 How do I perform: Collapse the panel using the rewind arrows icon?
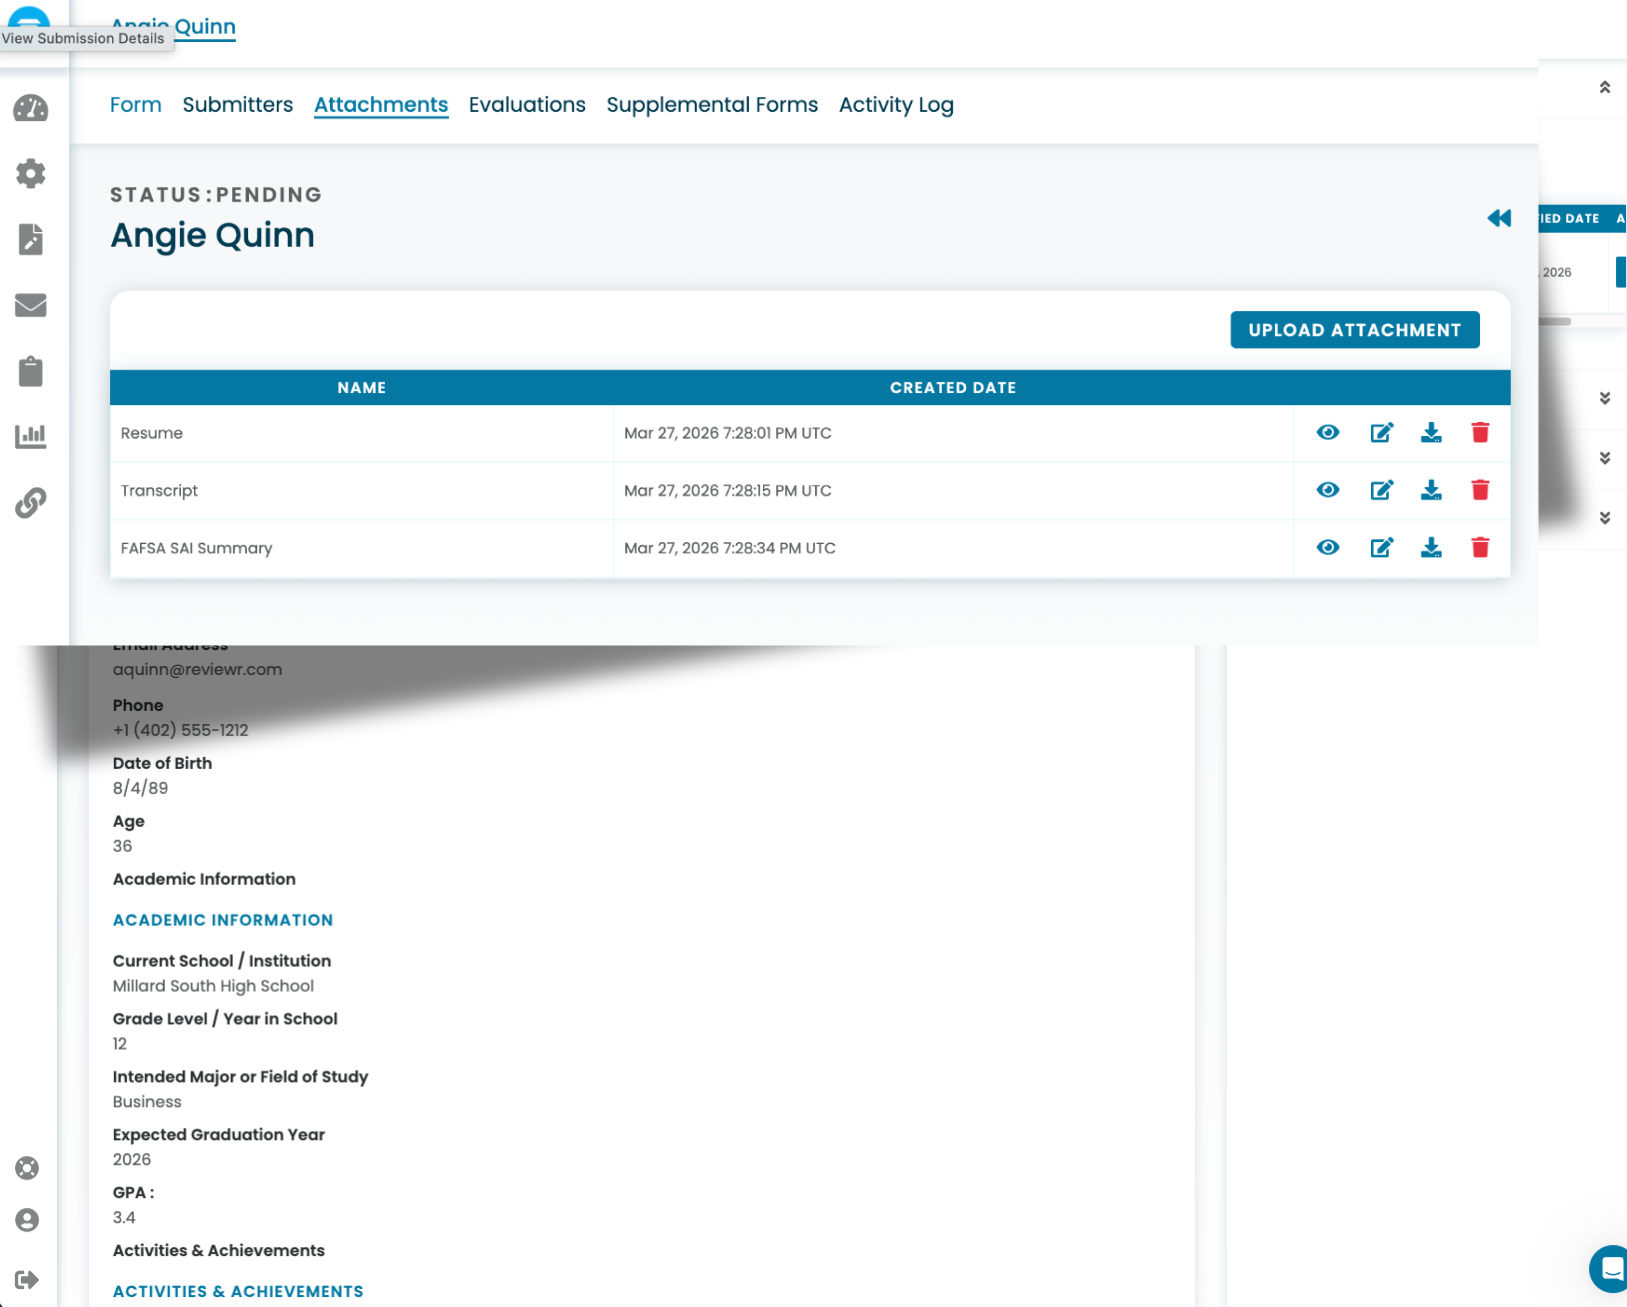coord(1499,218)
